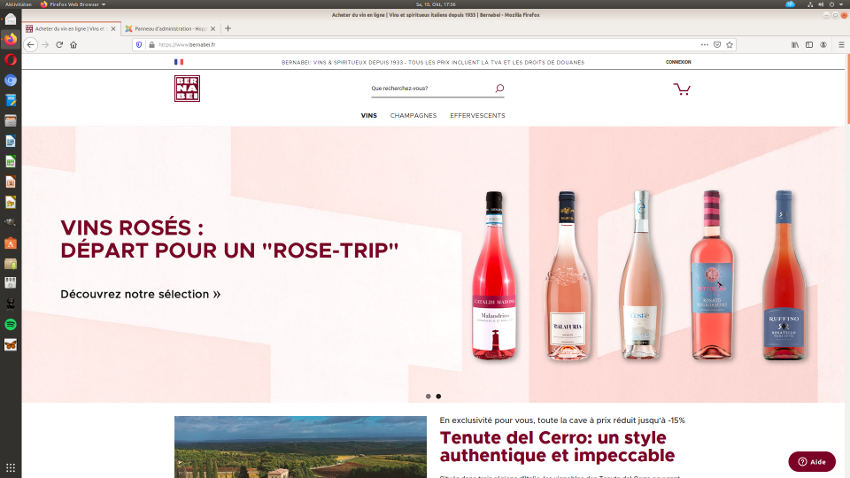Click the search magnifier icon

click(499, 88)
